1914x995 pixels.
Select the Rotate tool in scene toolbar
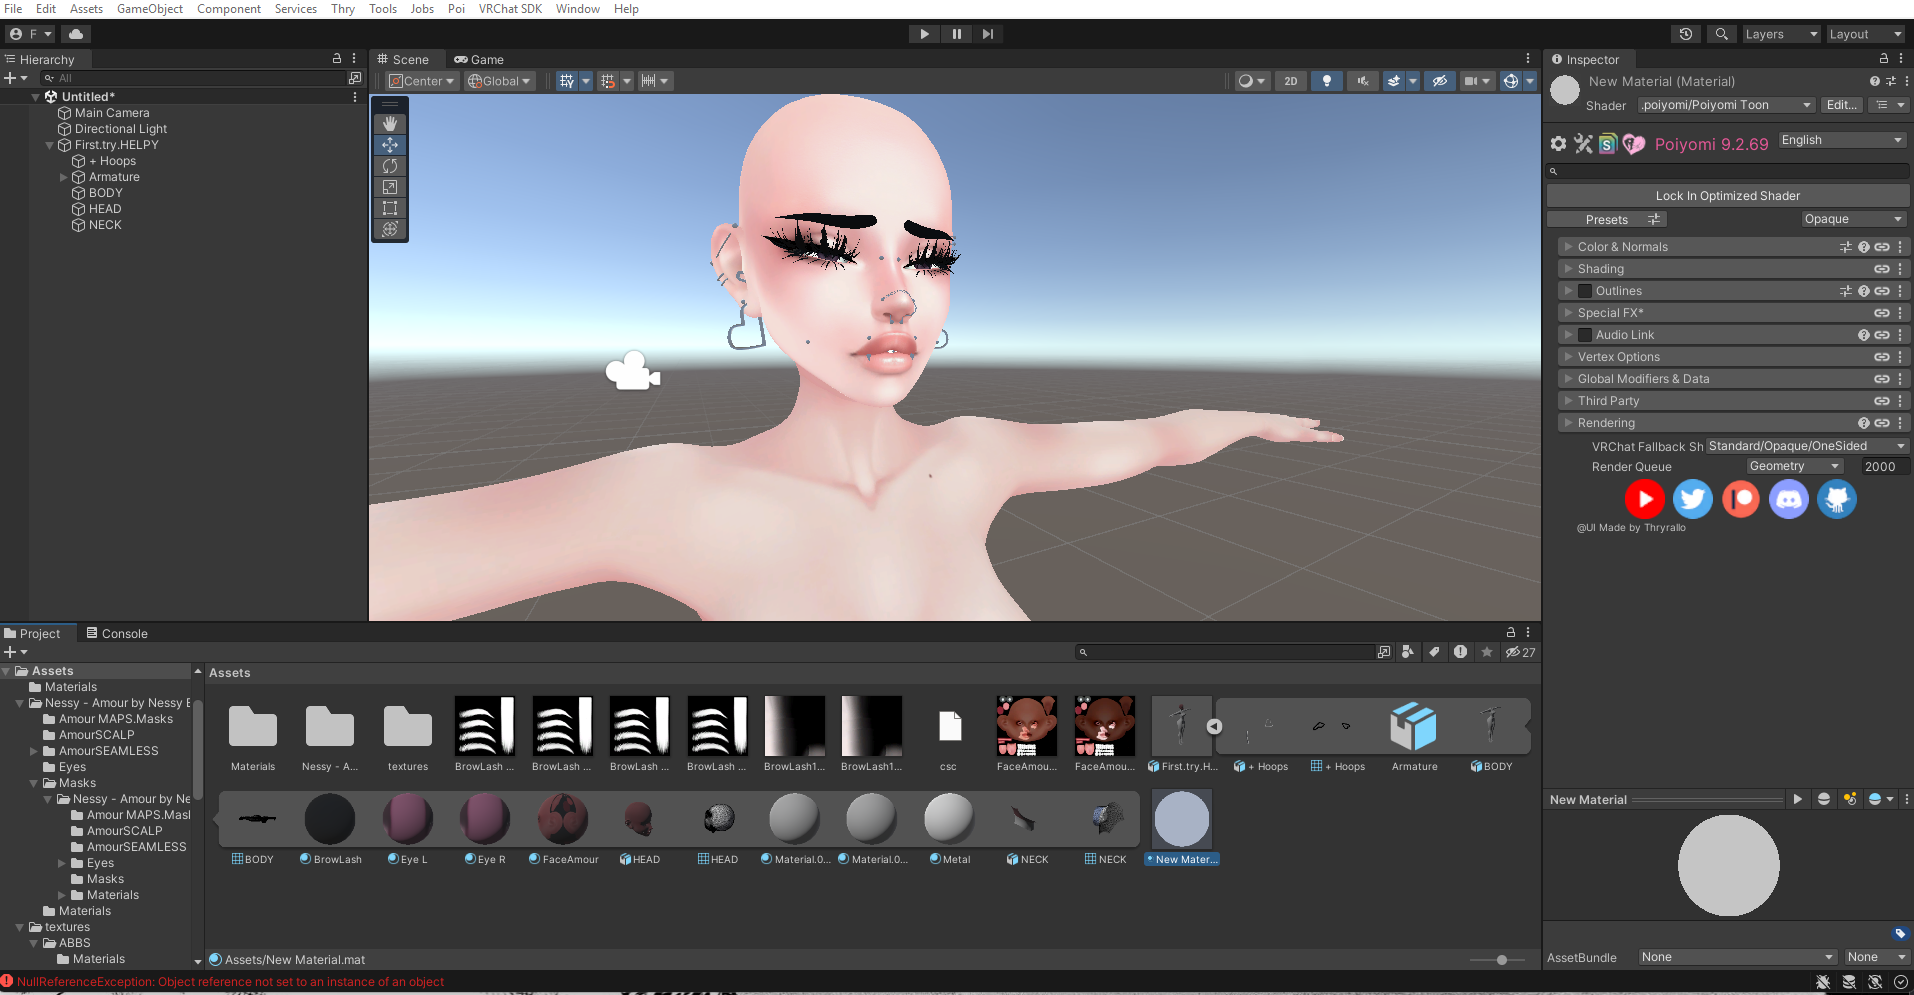(x=390, y=166)
